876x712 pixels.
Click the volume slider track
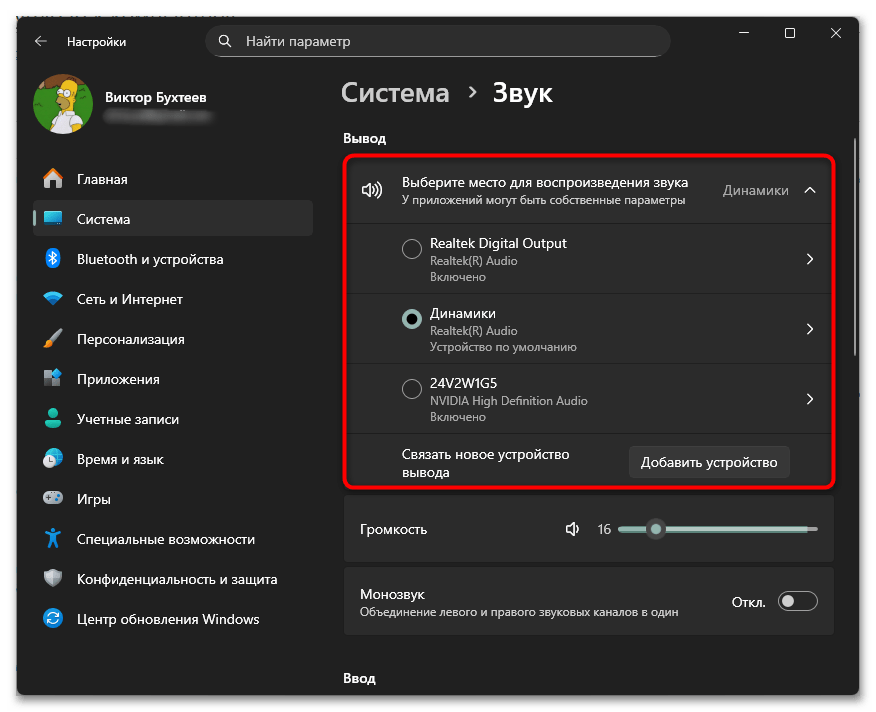coord(740,529)
